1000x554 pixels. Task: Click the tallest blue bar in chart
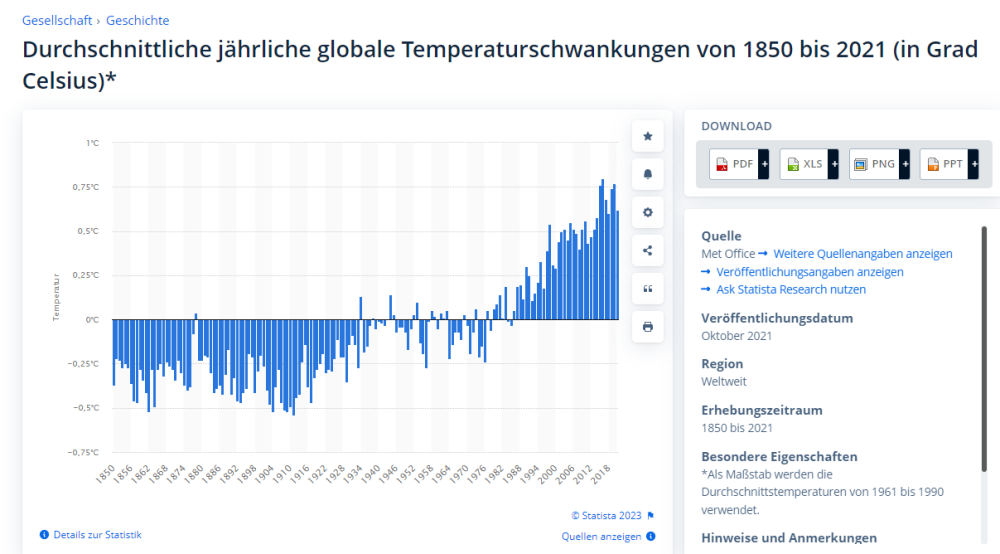click(x=602, y=250)
